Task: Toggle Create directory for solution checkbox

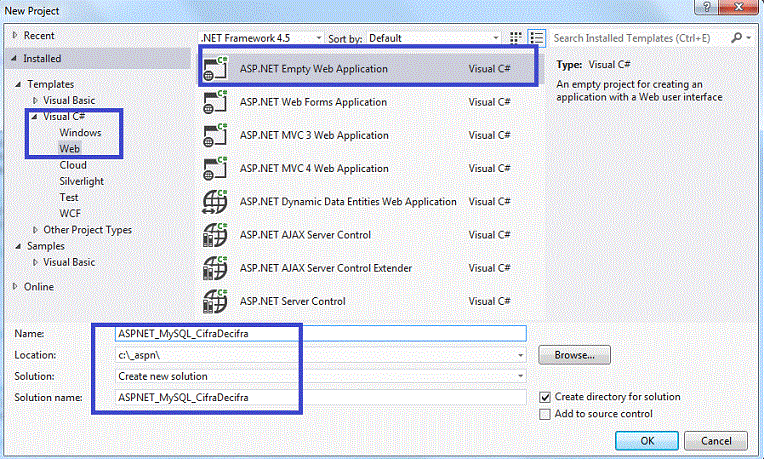Action: 545,397
